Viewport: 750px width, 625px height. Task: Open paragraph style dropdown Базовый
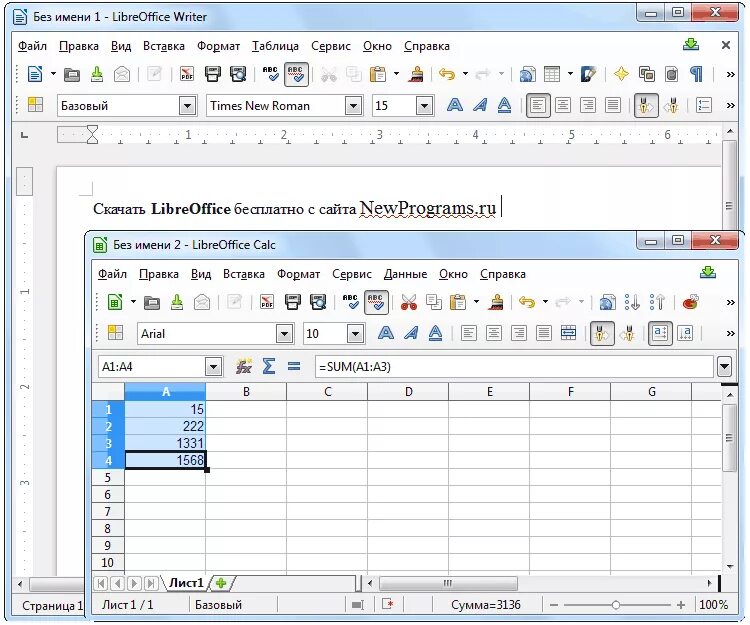[188, 106]
